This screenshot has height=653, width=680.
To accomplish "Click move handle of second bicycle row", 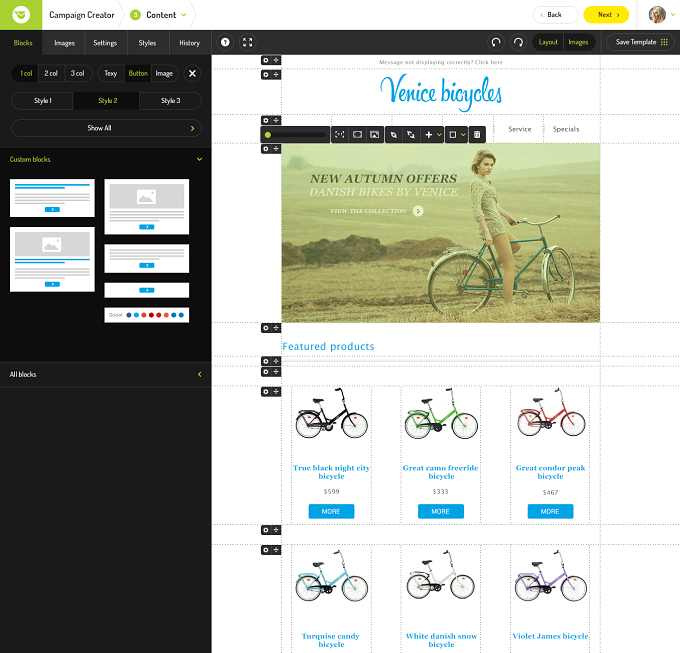I will tap(276, 550).
